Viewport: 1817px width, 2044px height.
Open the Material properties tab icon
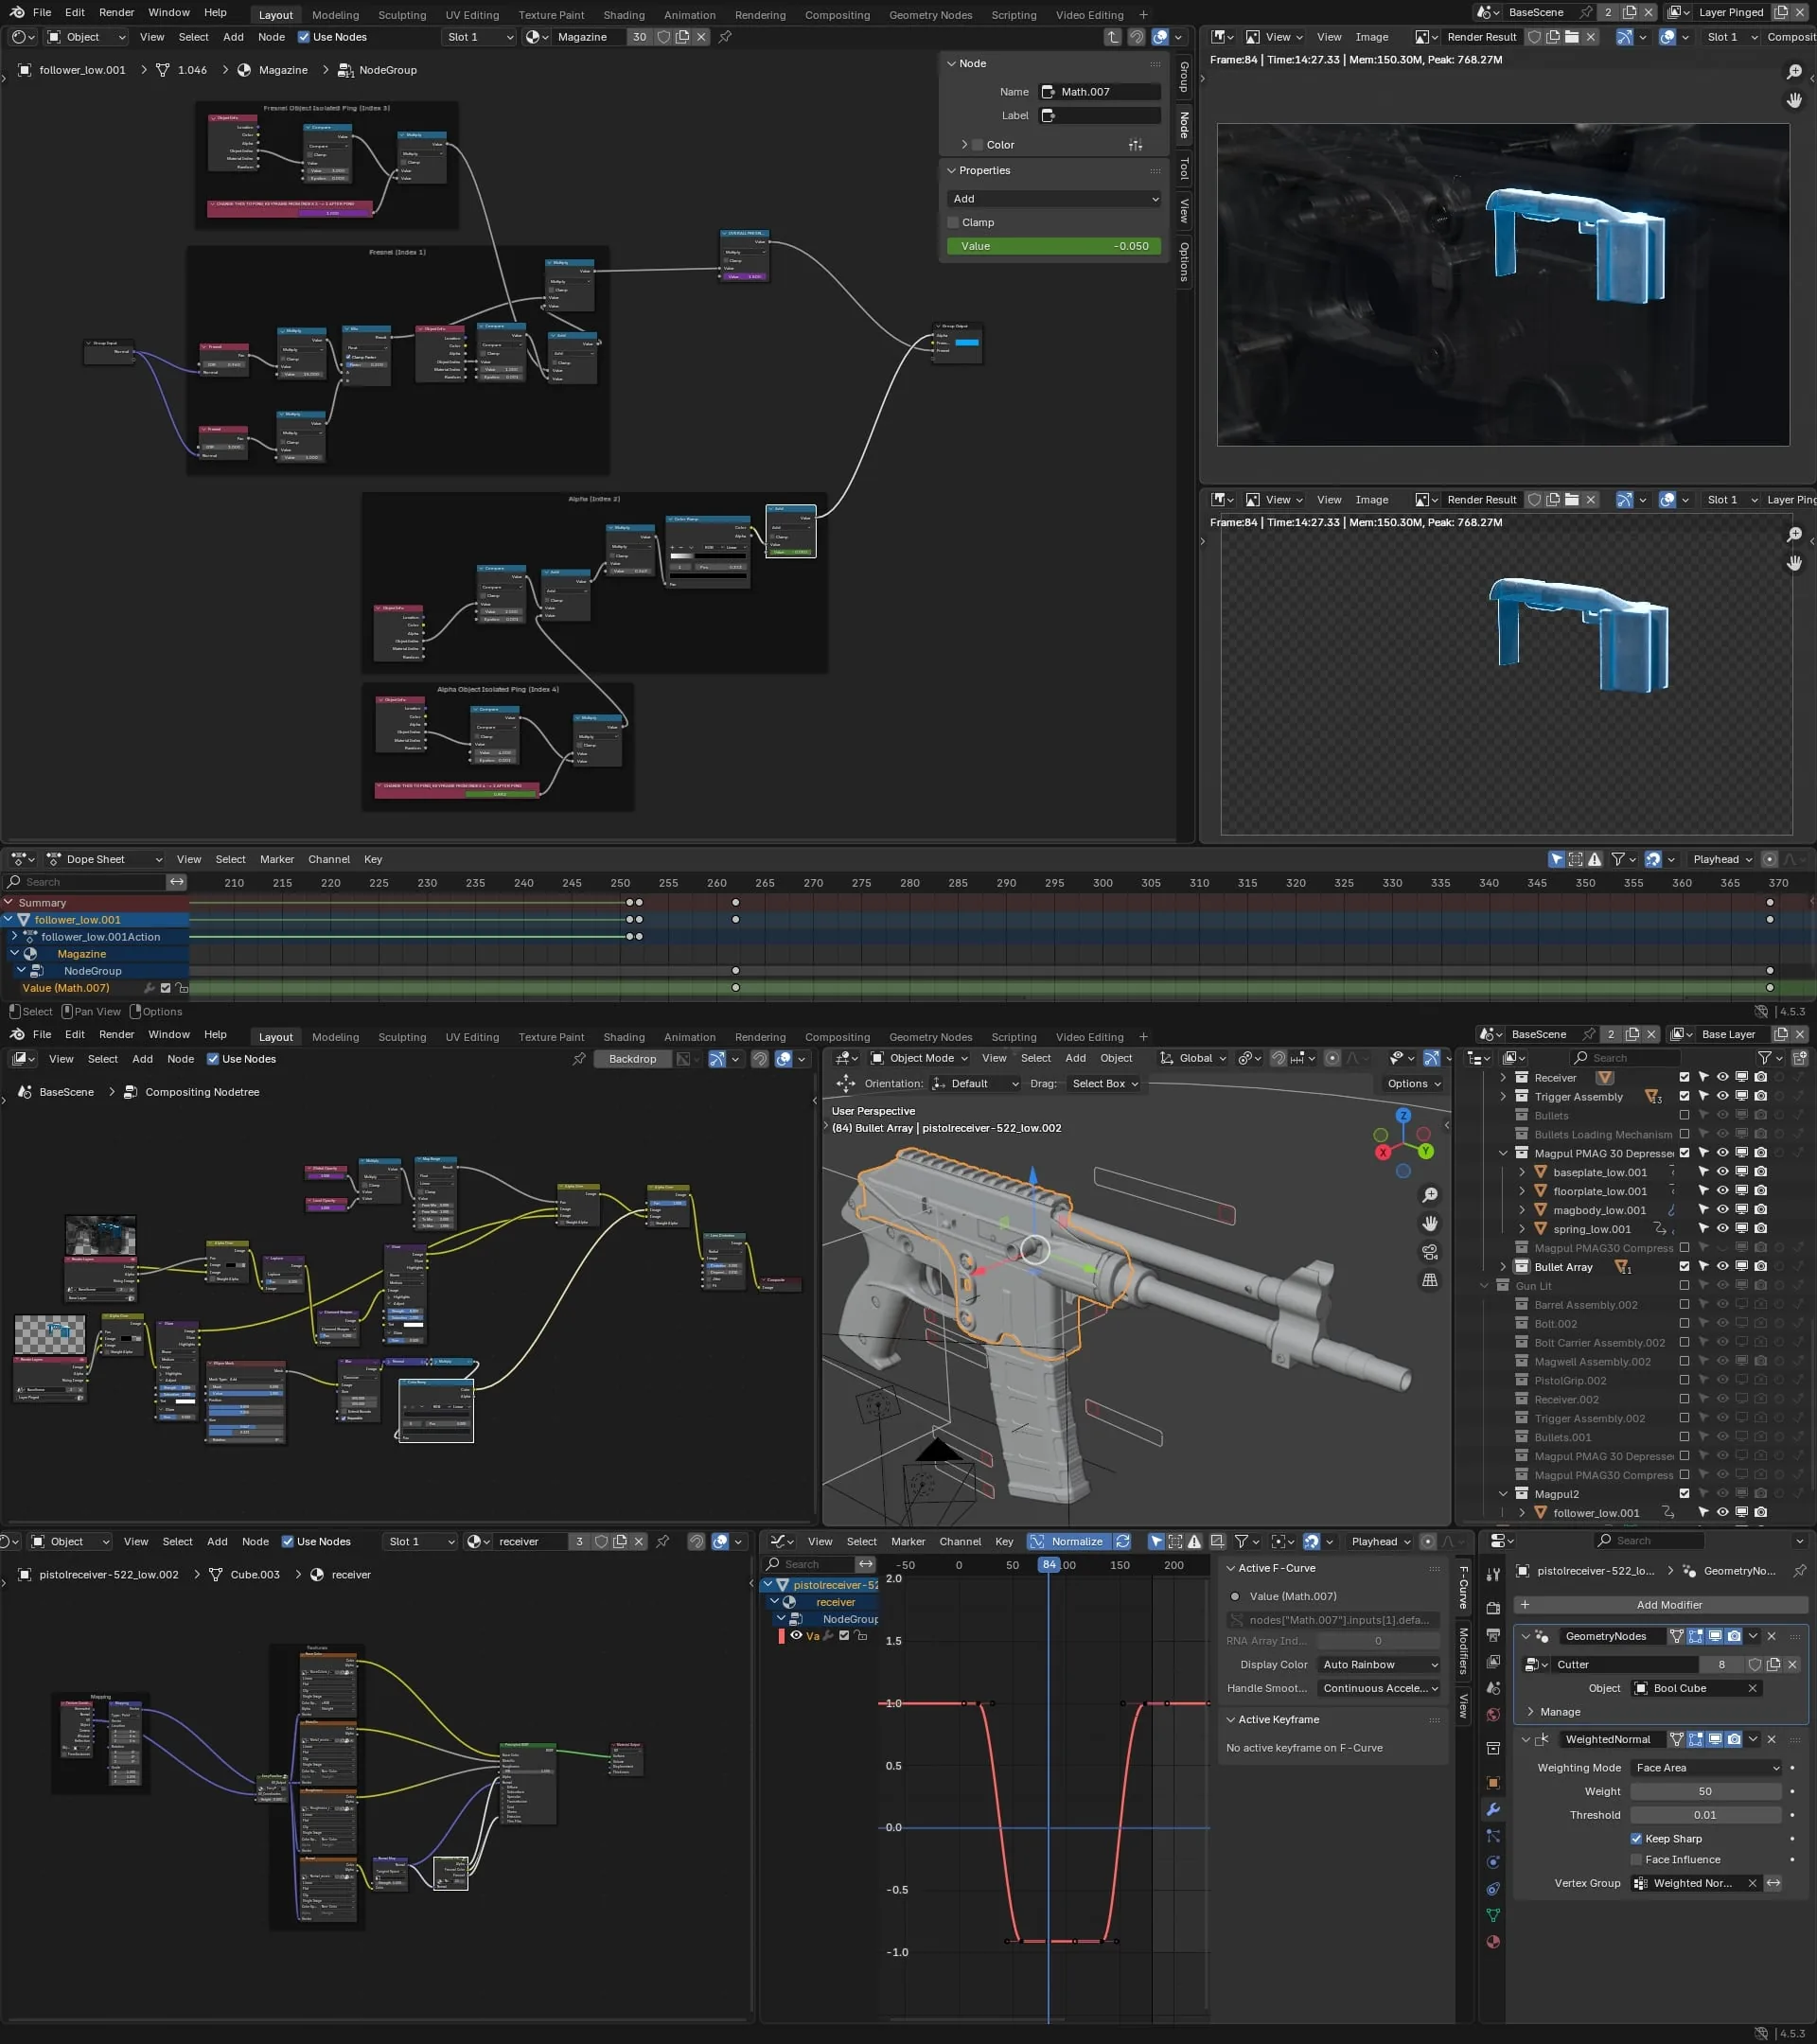tap(1493, 1942)
